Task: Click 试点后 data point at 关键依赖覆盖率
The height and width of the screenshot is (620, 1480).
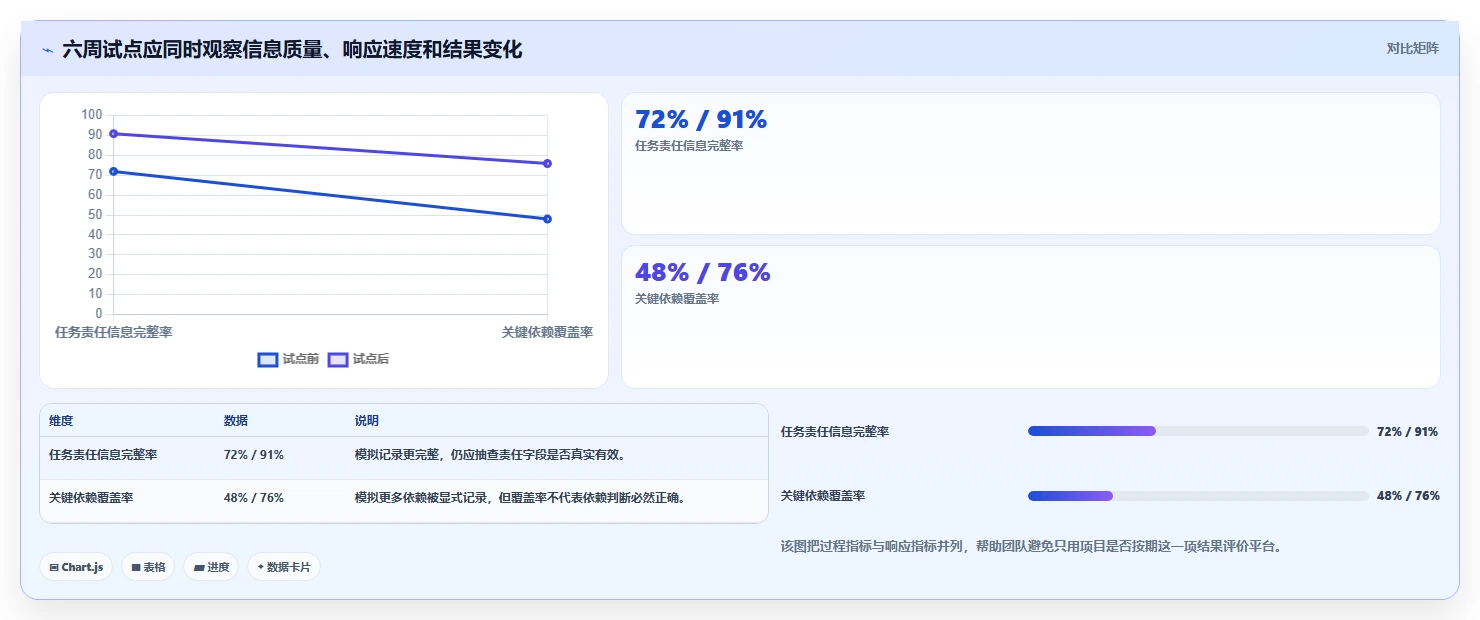Action: pos(547,163)
